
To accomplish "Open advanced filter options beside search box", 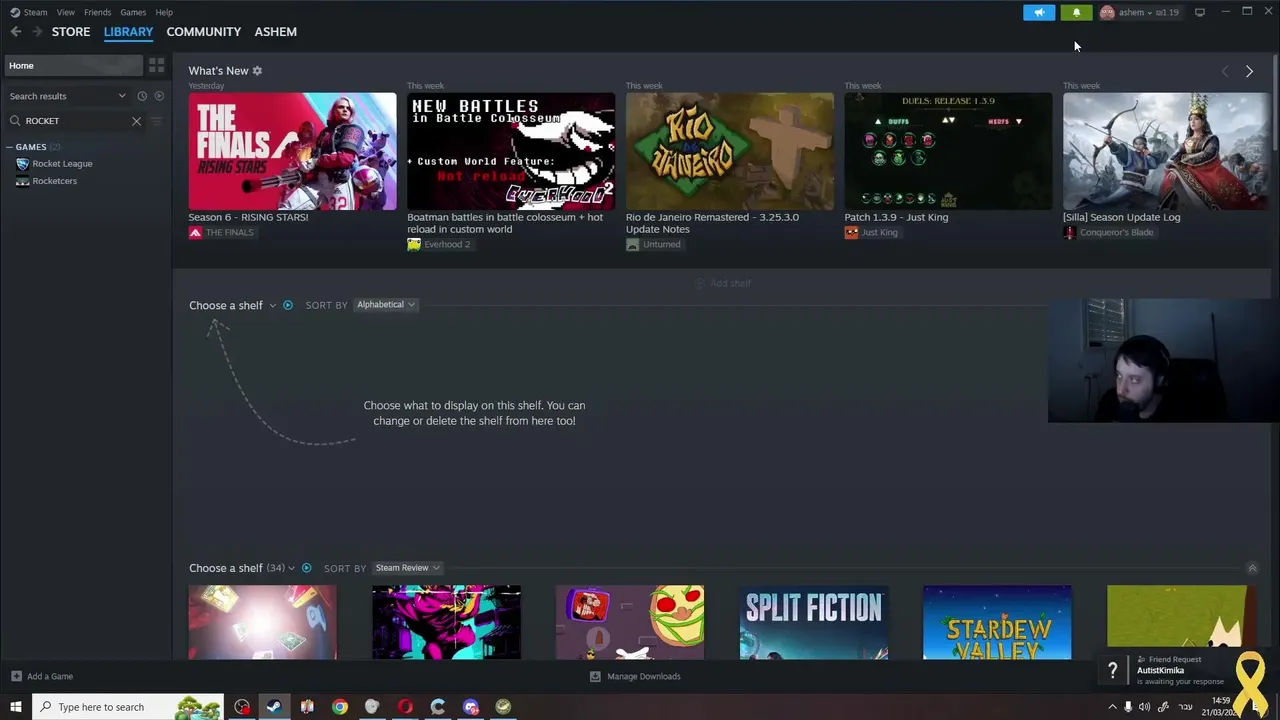I will tap(156, 121).
